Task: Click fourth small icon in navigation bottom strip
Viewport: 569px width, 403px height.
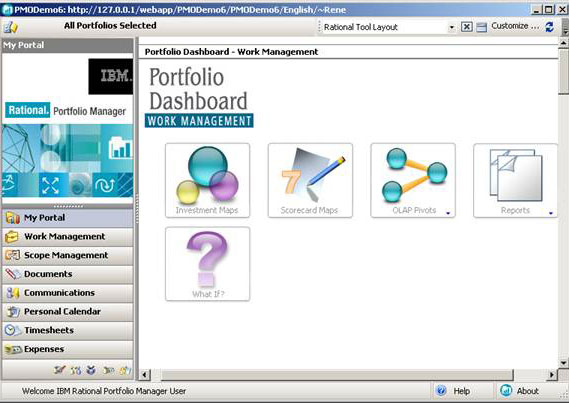Action: pos(108,370)
